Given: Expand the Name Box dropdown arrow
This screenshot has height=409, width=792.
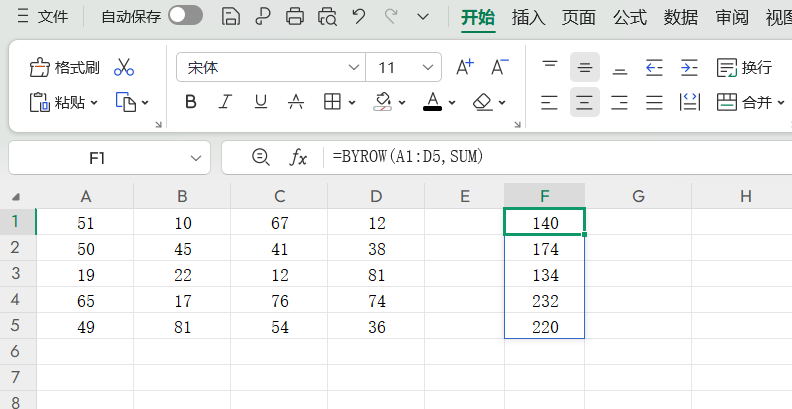Looking at the screenshot, I should tap(195, 158).
